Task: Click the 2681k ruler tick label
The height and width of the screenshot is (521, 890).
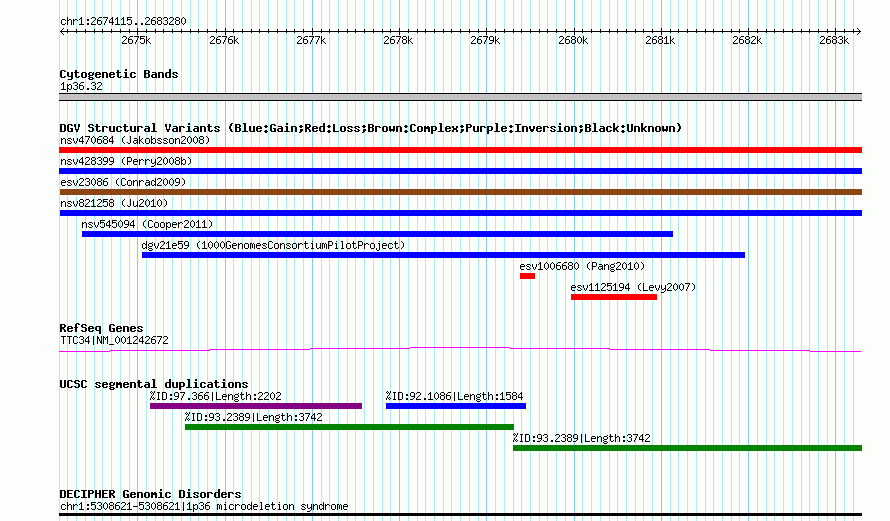Action: point(660,40)
